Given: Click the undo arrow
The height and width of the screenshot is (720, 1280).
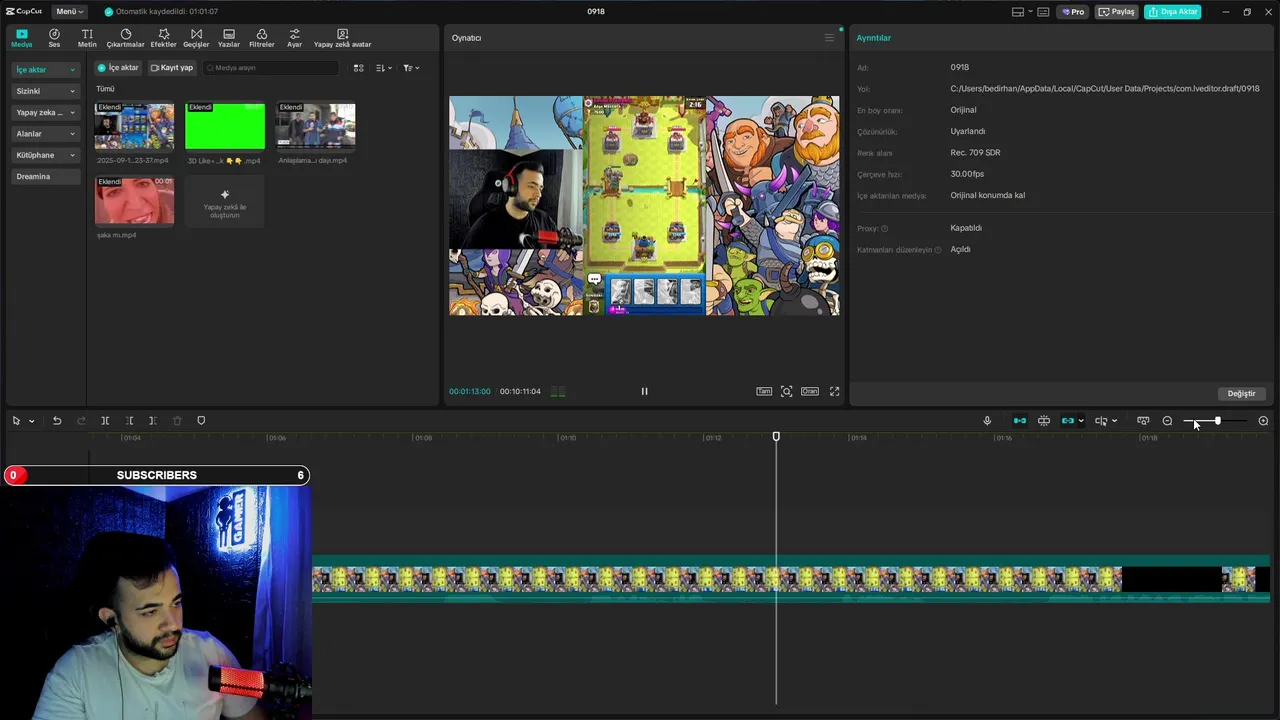Looking at the screenshot, I should click(57, 421).
